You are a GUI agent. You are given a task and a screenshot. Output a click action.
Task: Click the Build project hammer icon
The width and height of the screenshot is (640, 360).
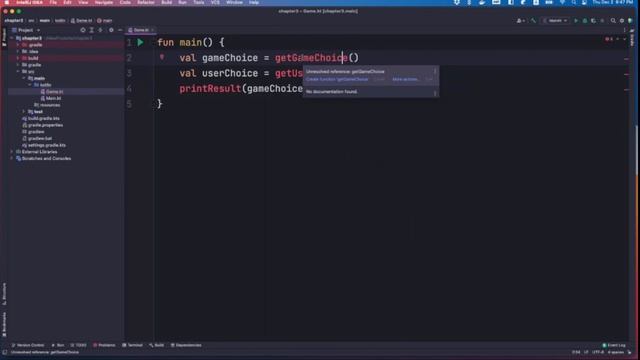click(533, 20)
